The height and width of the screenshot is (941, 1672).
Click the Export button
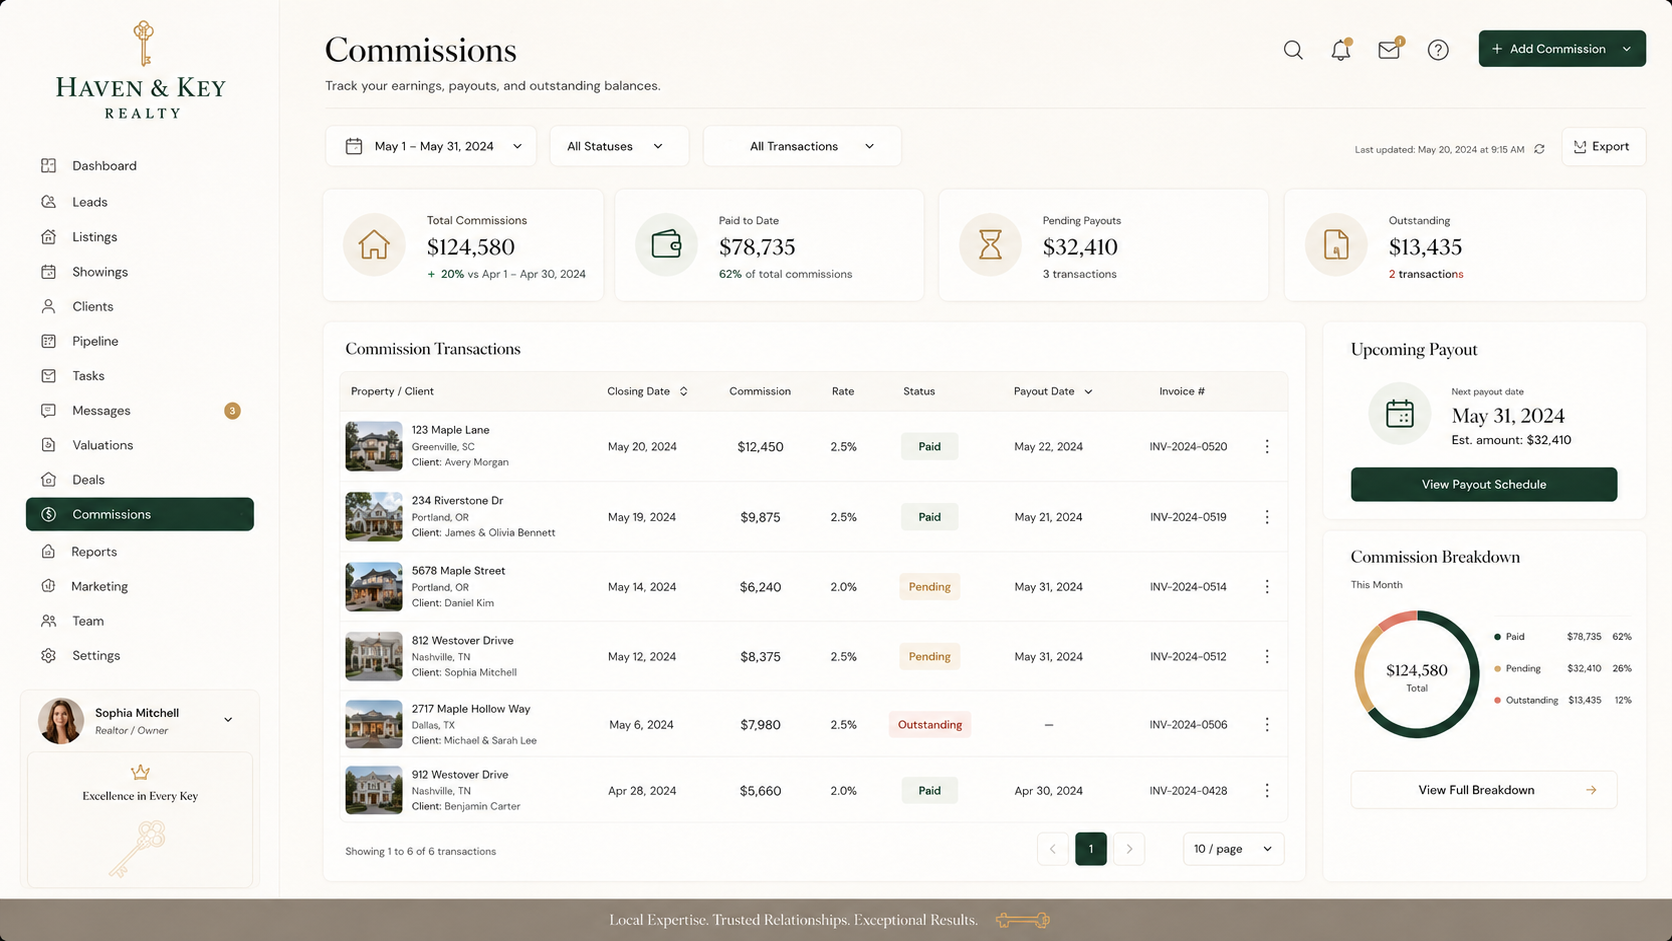pyautogui.click(x=1603, y=147)
